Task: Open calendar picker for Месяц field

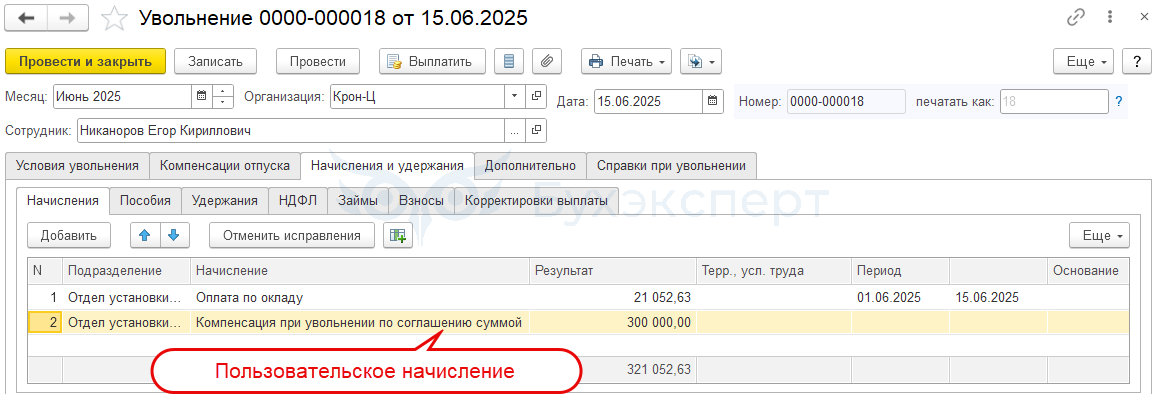Action: coord(202,97)
